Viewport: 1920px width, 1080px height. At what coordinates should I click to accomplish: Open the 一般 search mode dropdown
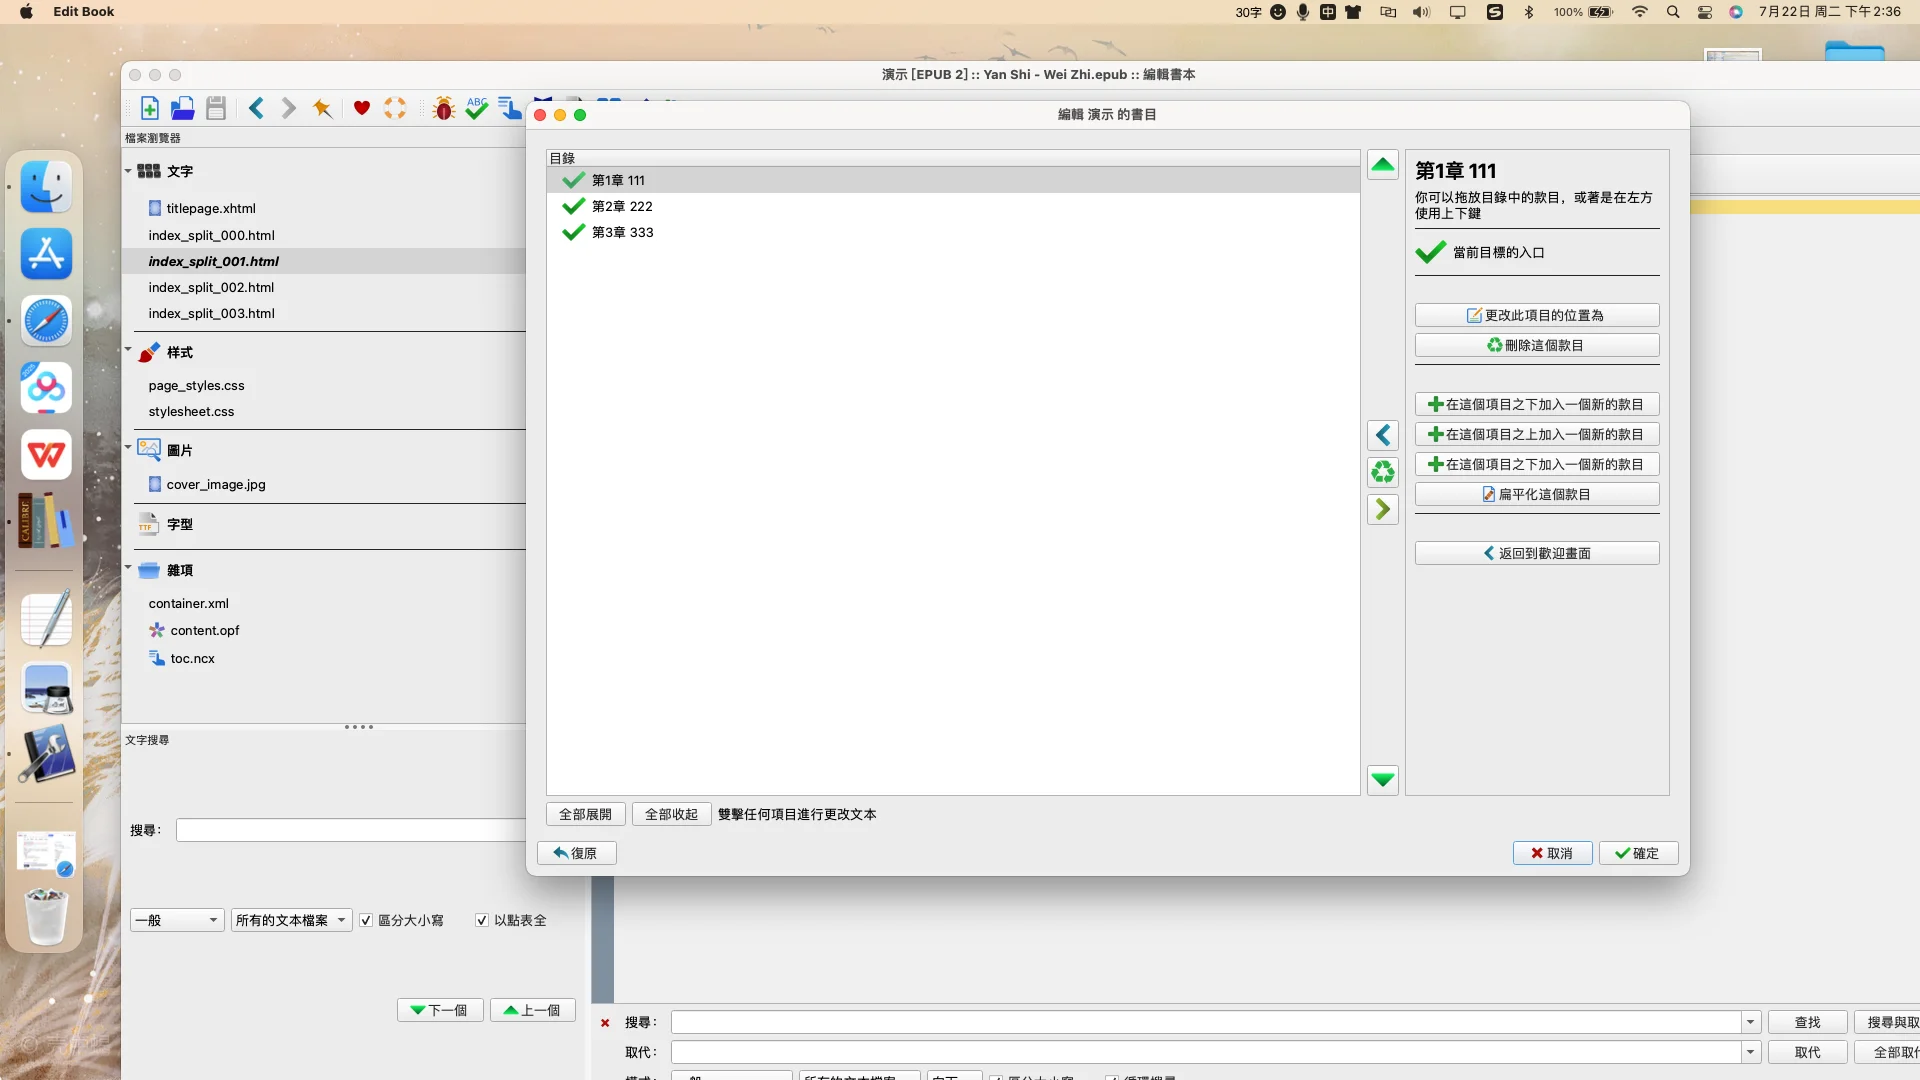(x=177, y=920)
